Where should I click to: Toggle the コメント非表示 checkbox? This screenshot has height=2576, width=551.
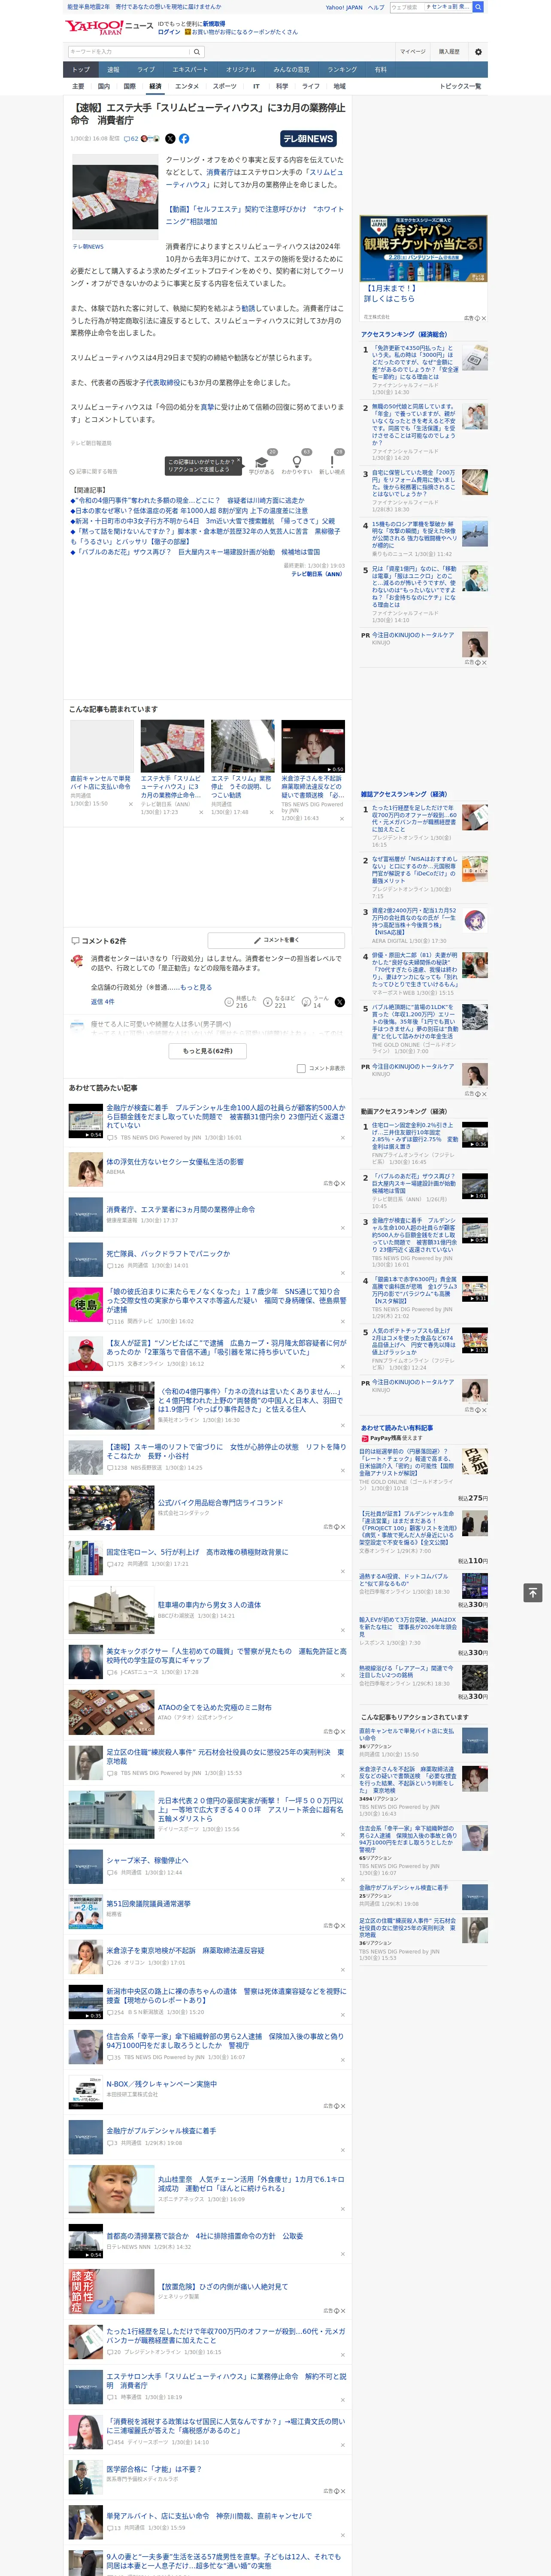click(301, 1068)
